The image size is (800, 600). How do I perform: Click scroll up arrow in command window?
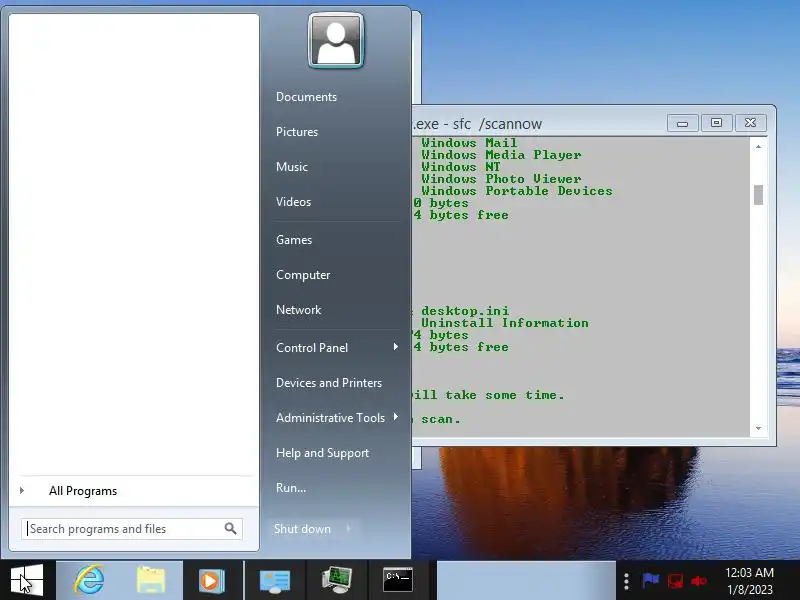click(758, 146)
